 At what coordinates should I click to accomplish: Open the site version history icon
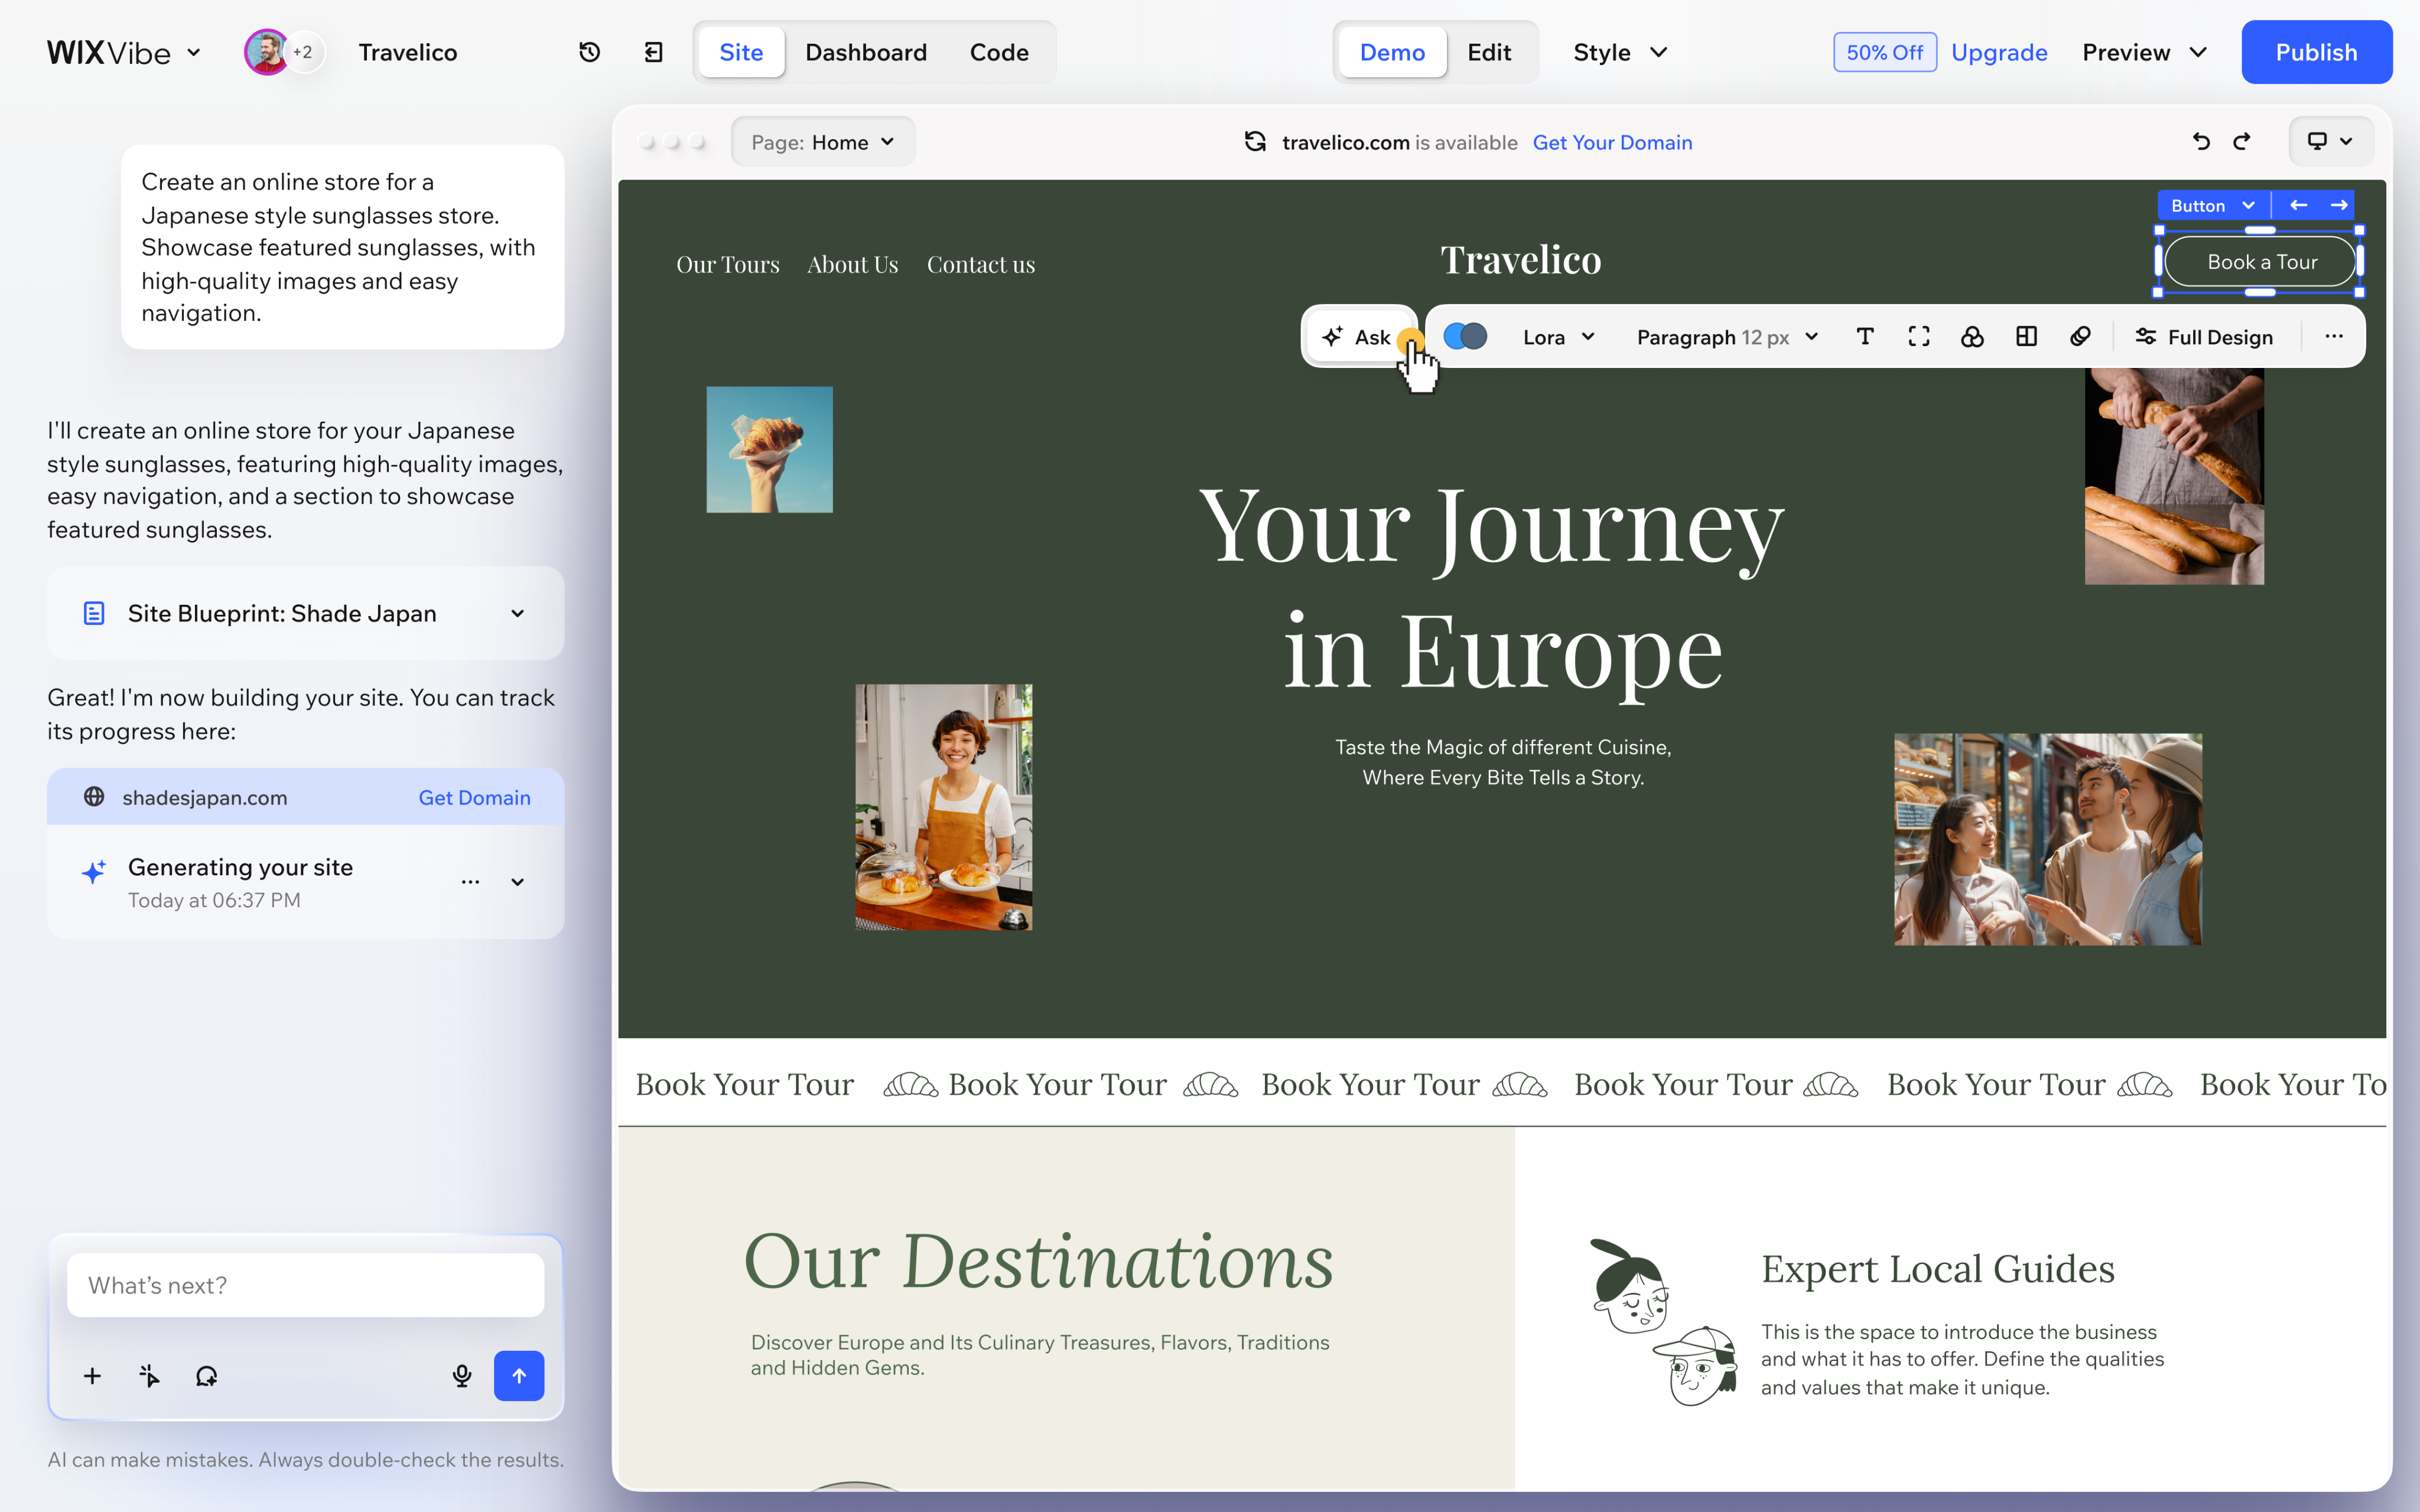[590, 52]
